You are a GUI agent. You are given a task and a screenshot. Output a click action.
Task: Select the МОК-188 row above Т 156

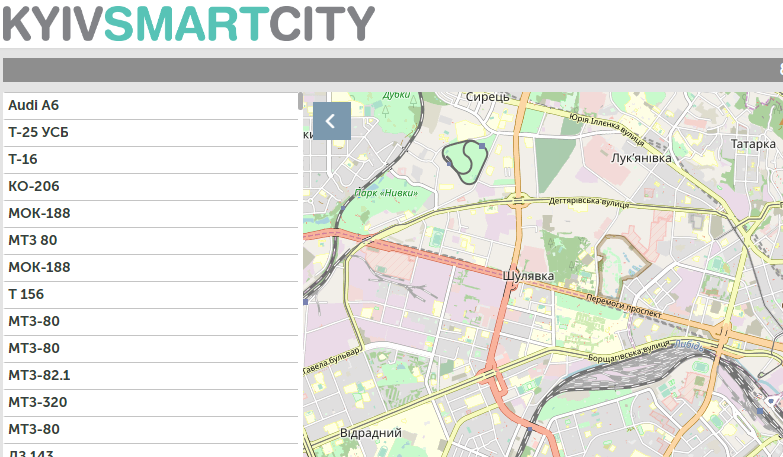pos(151,268)
